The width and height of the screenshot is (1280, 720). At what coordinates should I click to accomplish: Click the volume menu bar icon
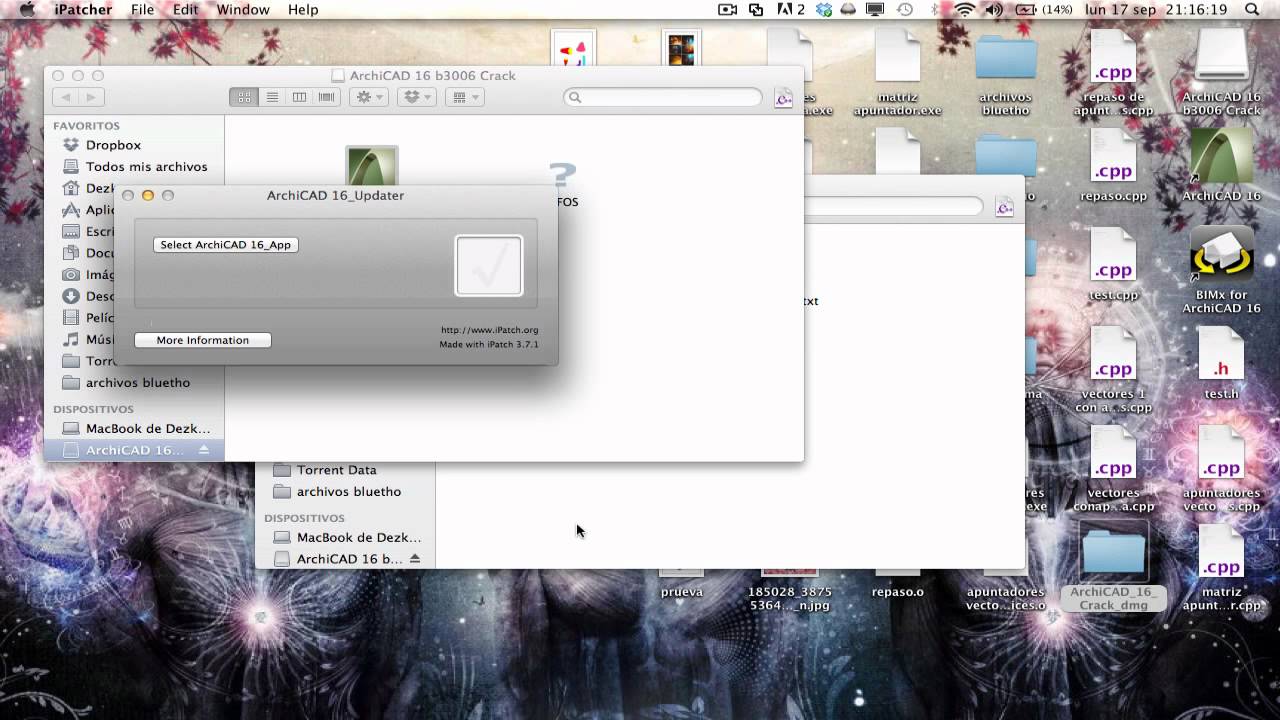[994, 10]
